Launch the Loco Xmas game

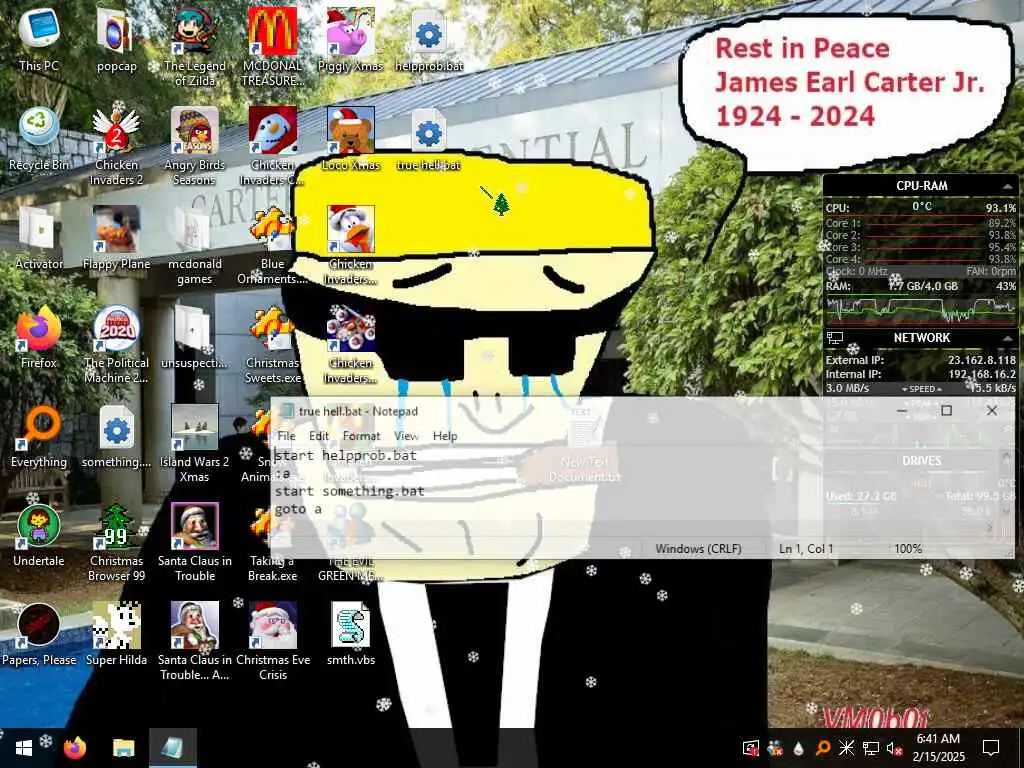point(351,138)
